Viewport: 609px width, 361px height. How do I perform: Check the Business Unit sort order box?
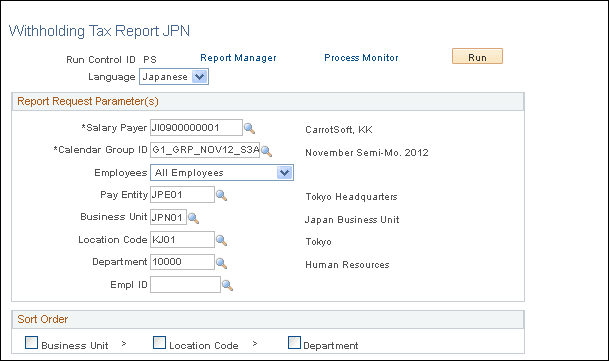coord(31,343)
